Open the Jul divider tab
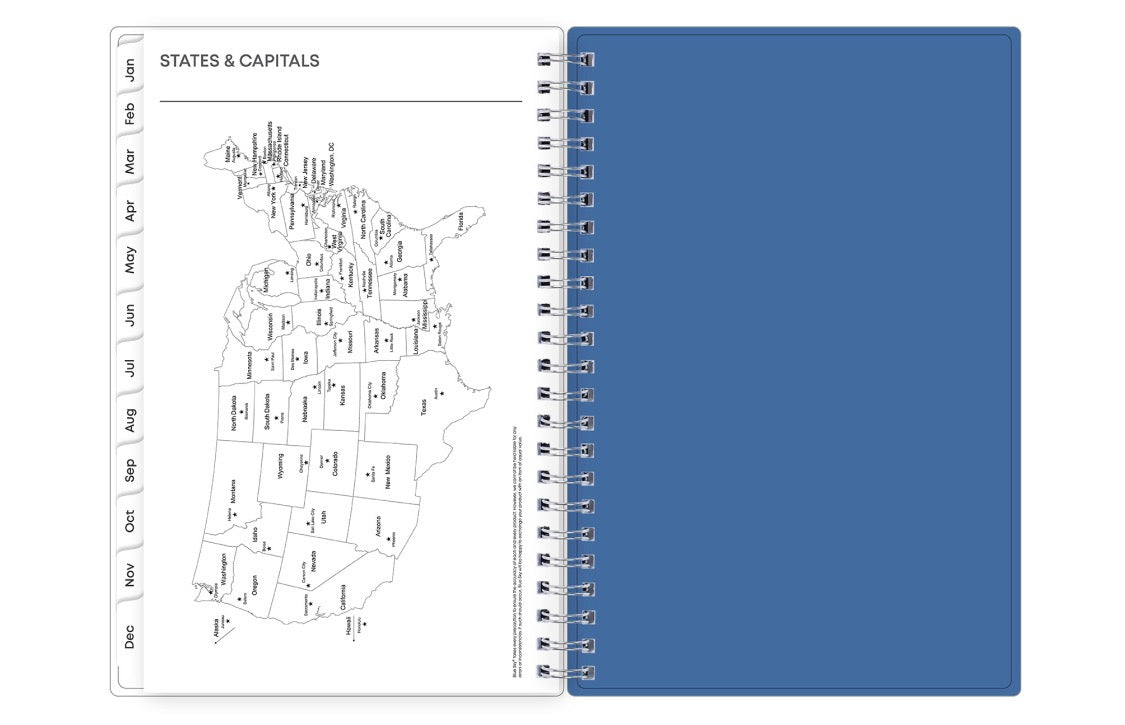This screenshot has width=1125, height=725. point(130,367)
